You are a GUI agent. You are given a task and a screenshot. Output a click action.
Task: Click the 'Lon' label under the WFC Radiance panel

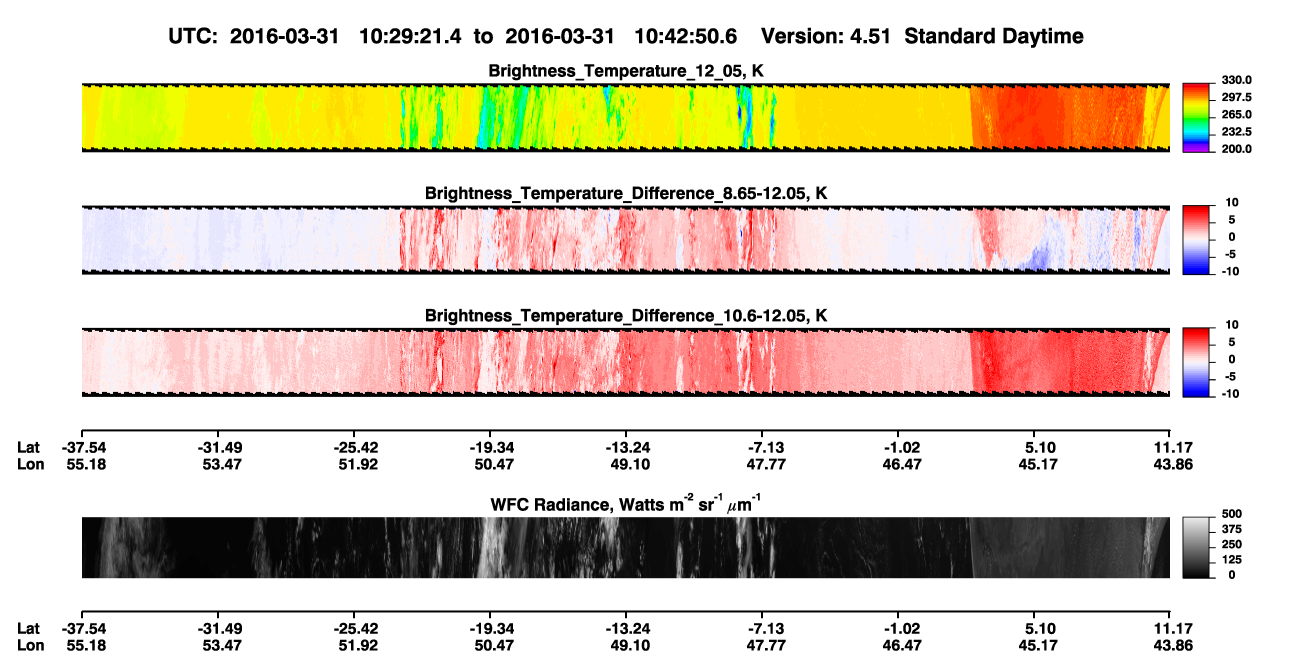[x=29, y=645]
